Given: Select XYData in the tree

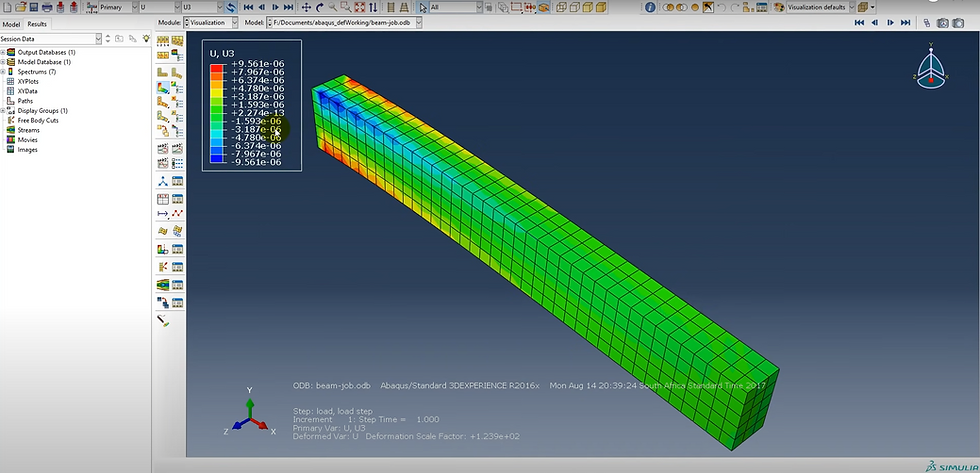Looking at the screenshot, I should (27, 91).
